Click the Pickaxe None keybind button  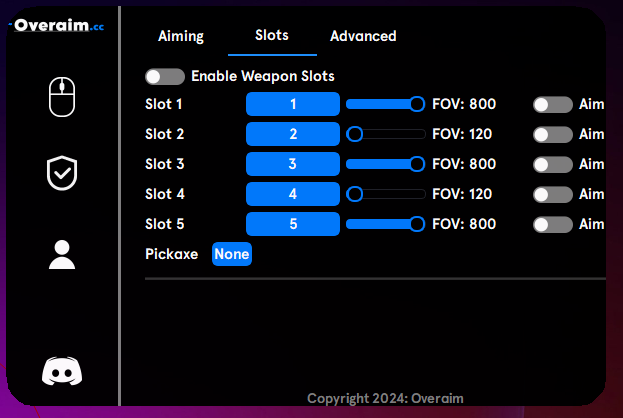(232, 254)
